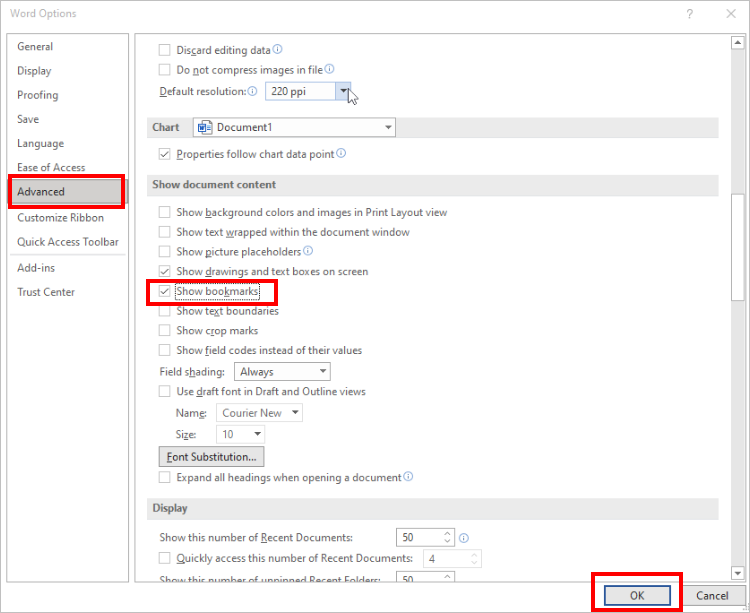Viewport: 750px width, 613px height.
Task: Open the draft font Size dropdown
Action: tap(241, 434)
